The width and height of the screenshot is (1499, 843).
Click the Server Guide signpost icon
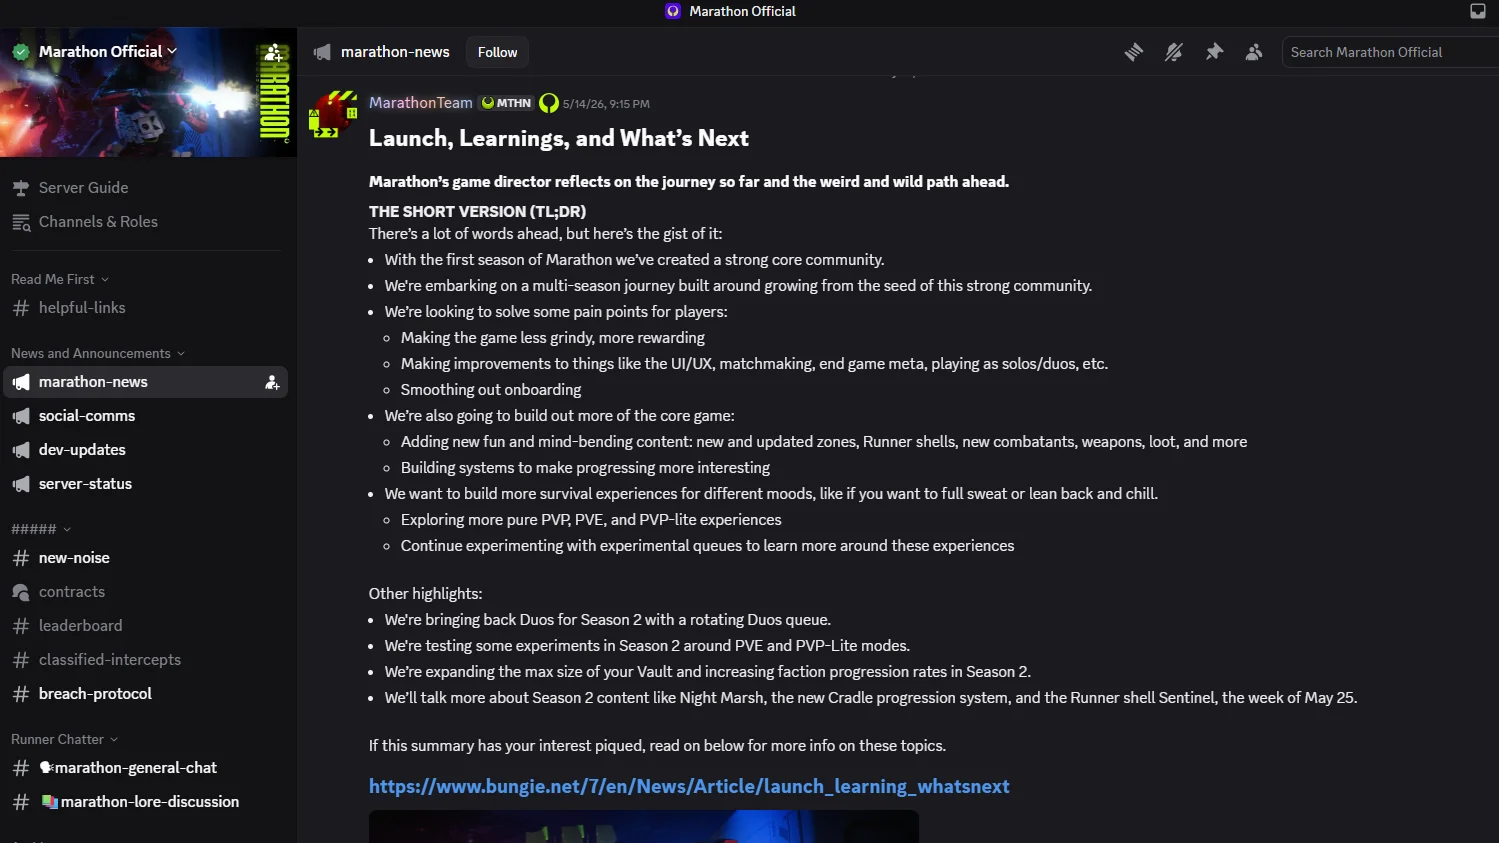click(x=21, y=188)
